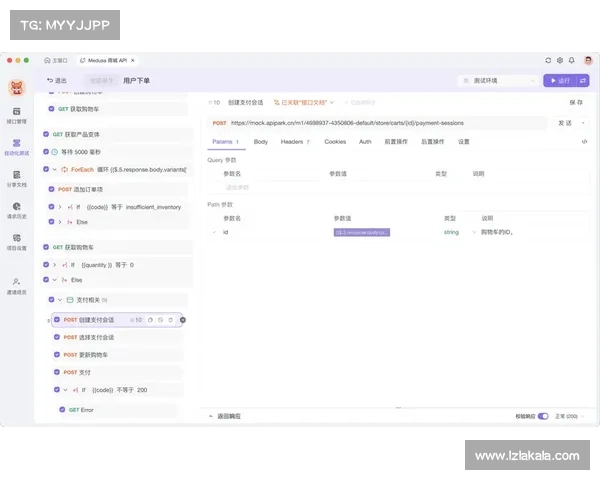Switch to the 后置操作 tab

433,142
